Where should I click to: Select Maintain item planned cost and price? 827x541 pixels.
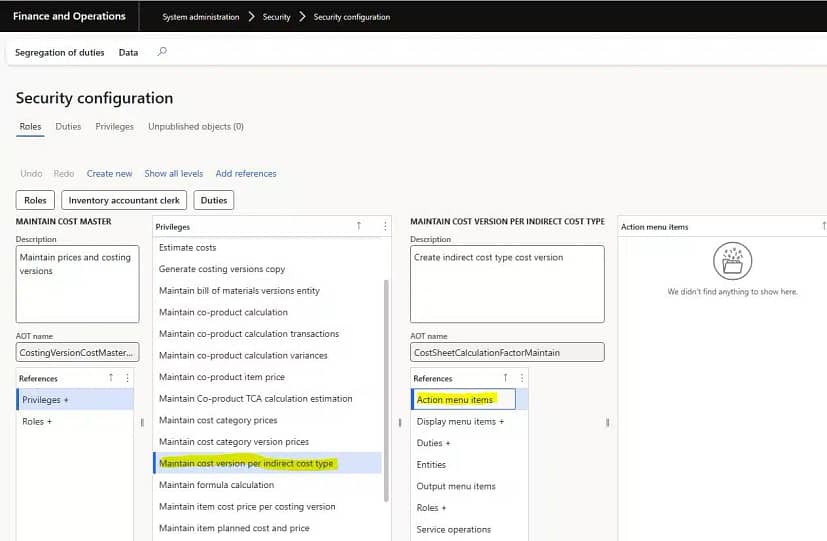coord(267,528)
